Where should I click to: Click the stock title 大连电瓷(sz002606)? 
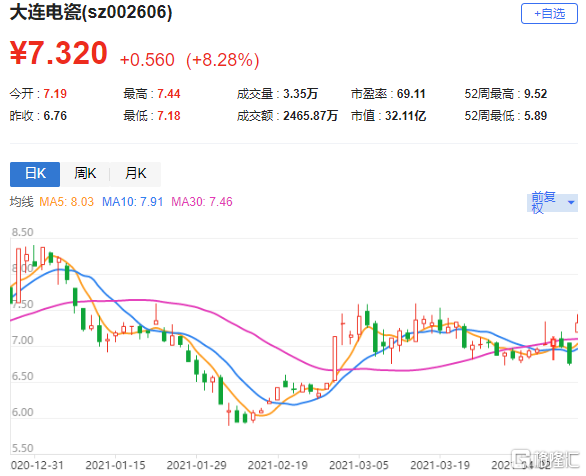[x=91, y=12]
